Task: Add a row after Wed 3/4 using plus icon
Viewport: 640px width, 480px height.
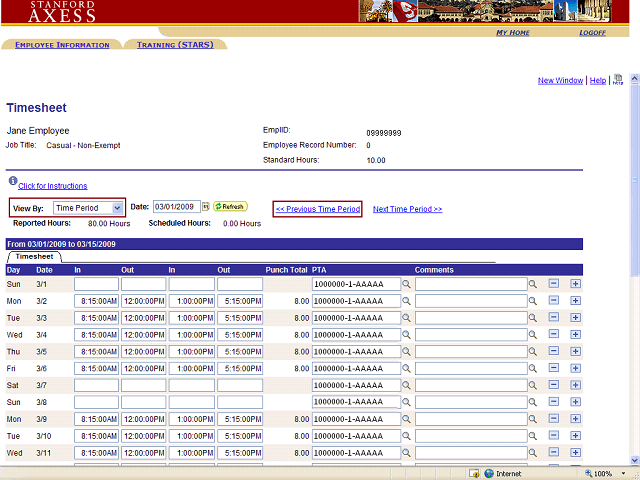Action: (575, 335)
